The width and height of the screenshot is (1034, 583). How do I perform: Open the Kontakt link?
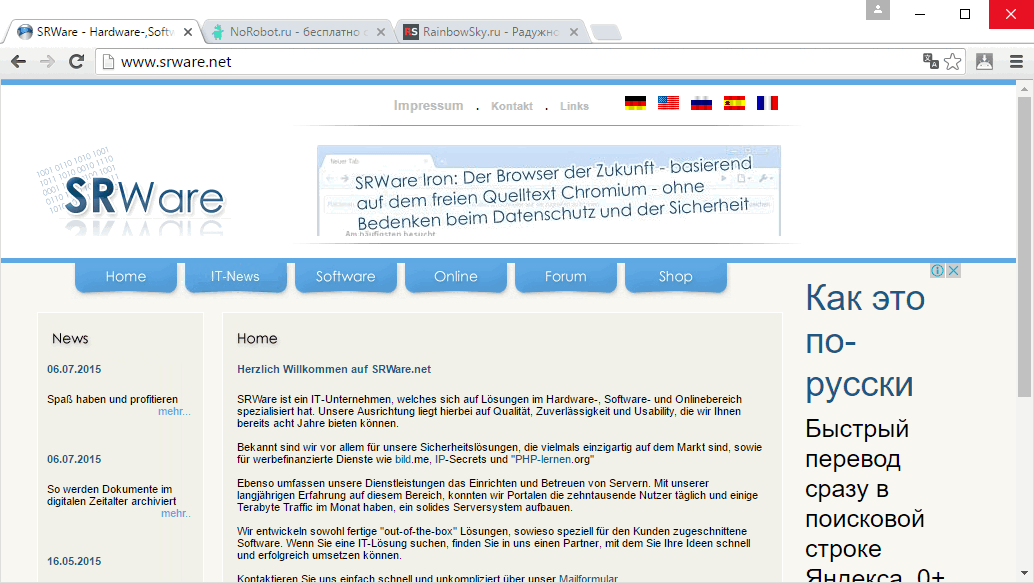coord(512,106)
